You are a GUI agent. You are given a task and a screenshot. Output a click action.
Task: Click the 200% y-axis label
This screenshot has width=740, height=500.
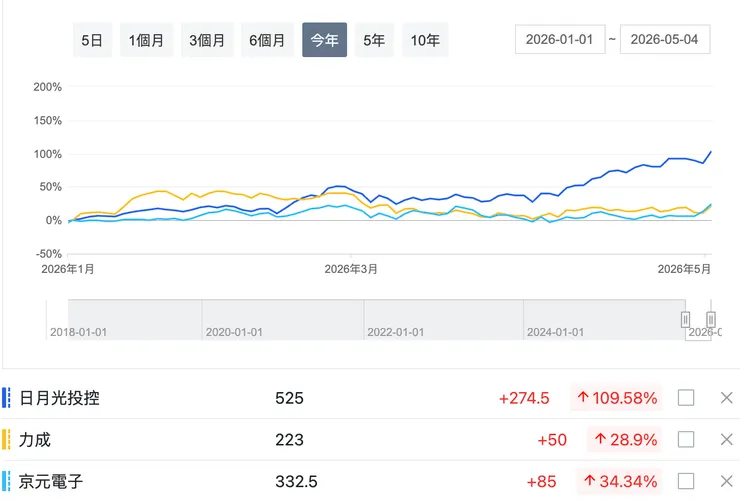(x=48, y=87)
